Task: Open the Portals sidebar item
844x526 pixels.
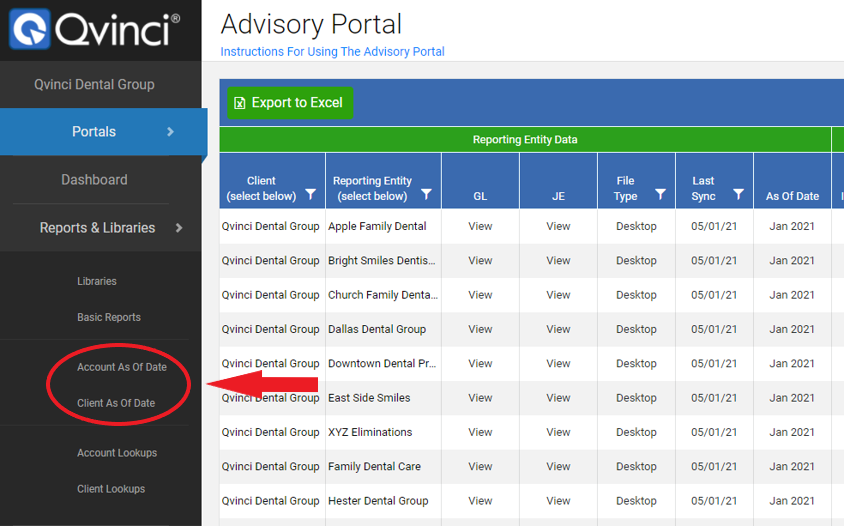Action: point(101,132)
